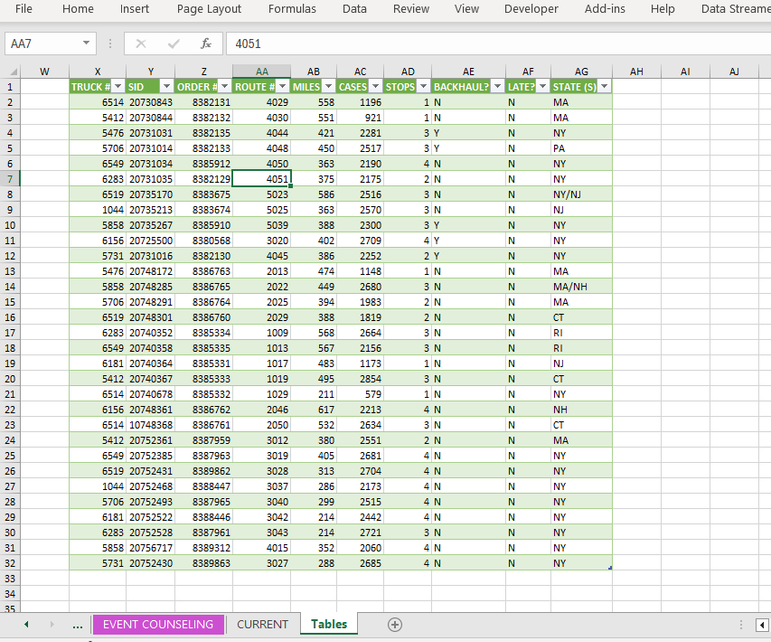The width and height of the screenshot is (771, 642).
Task: Click the Name Box showing AA7
Action: point(42,44)
